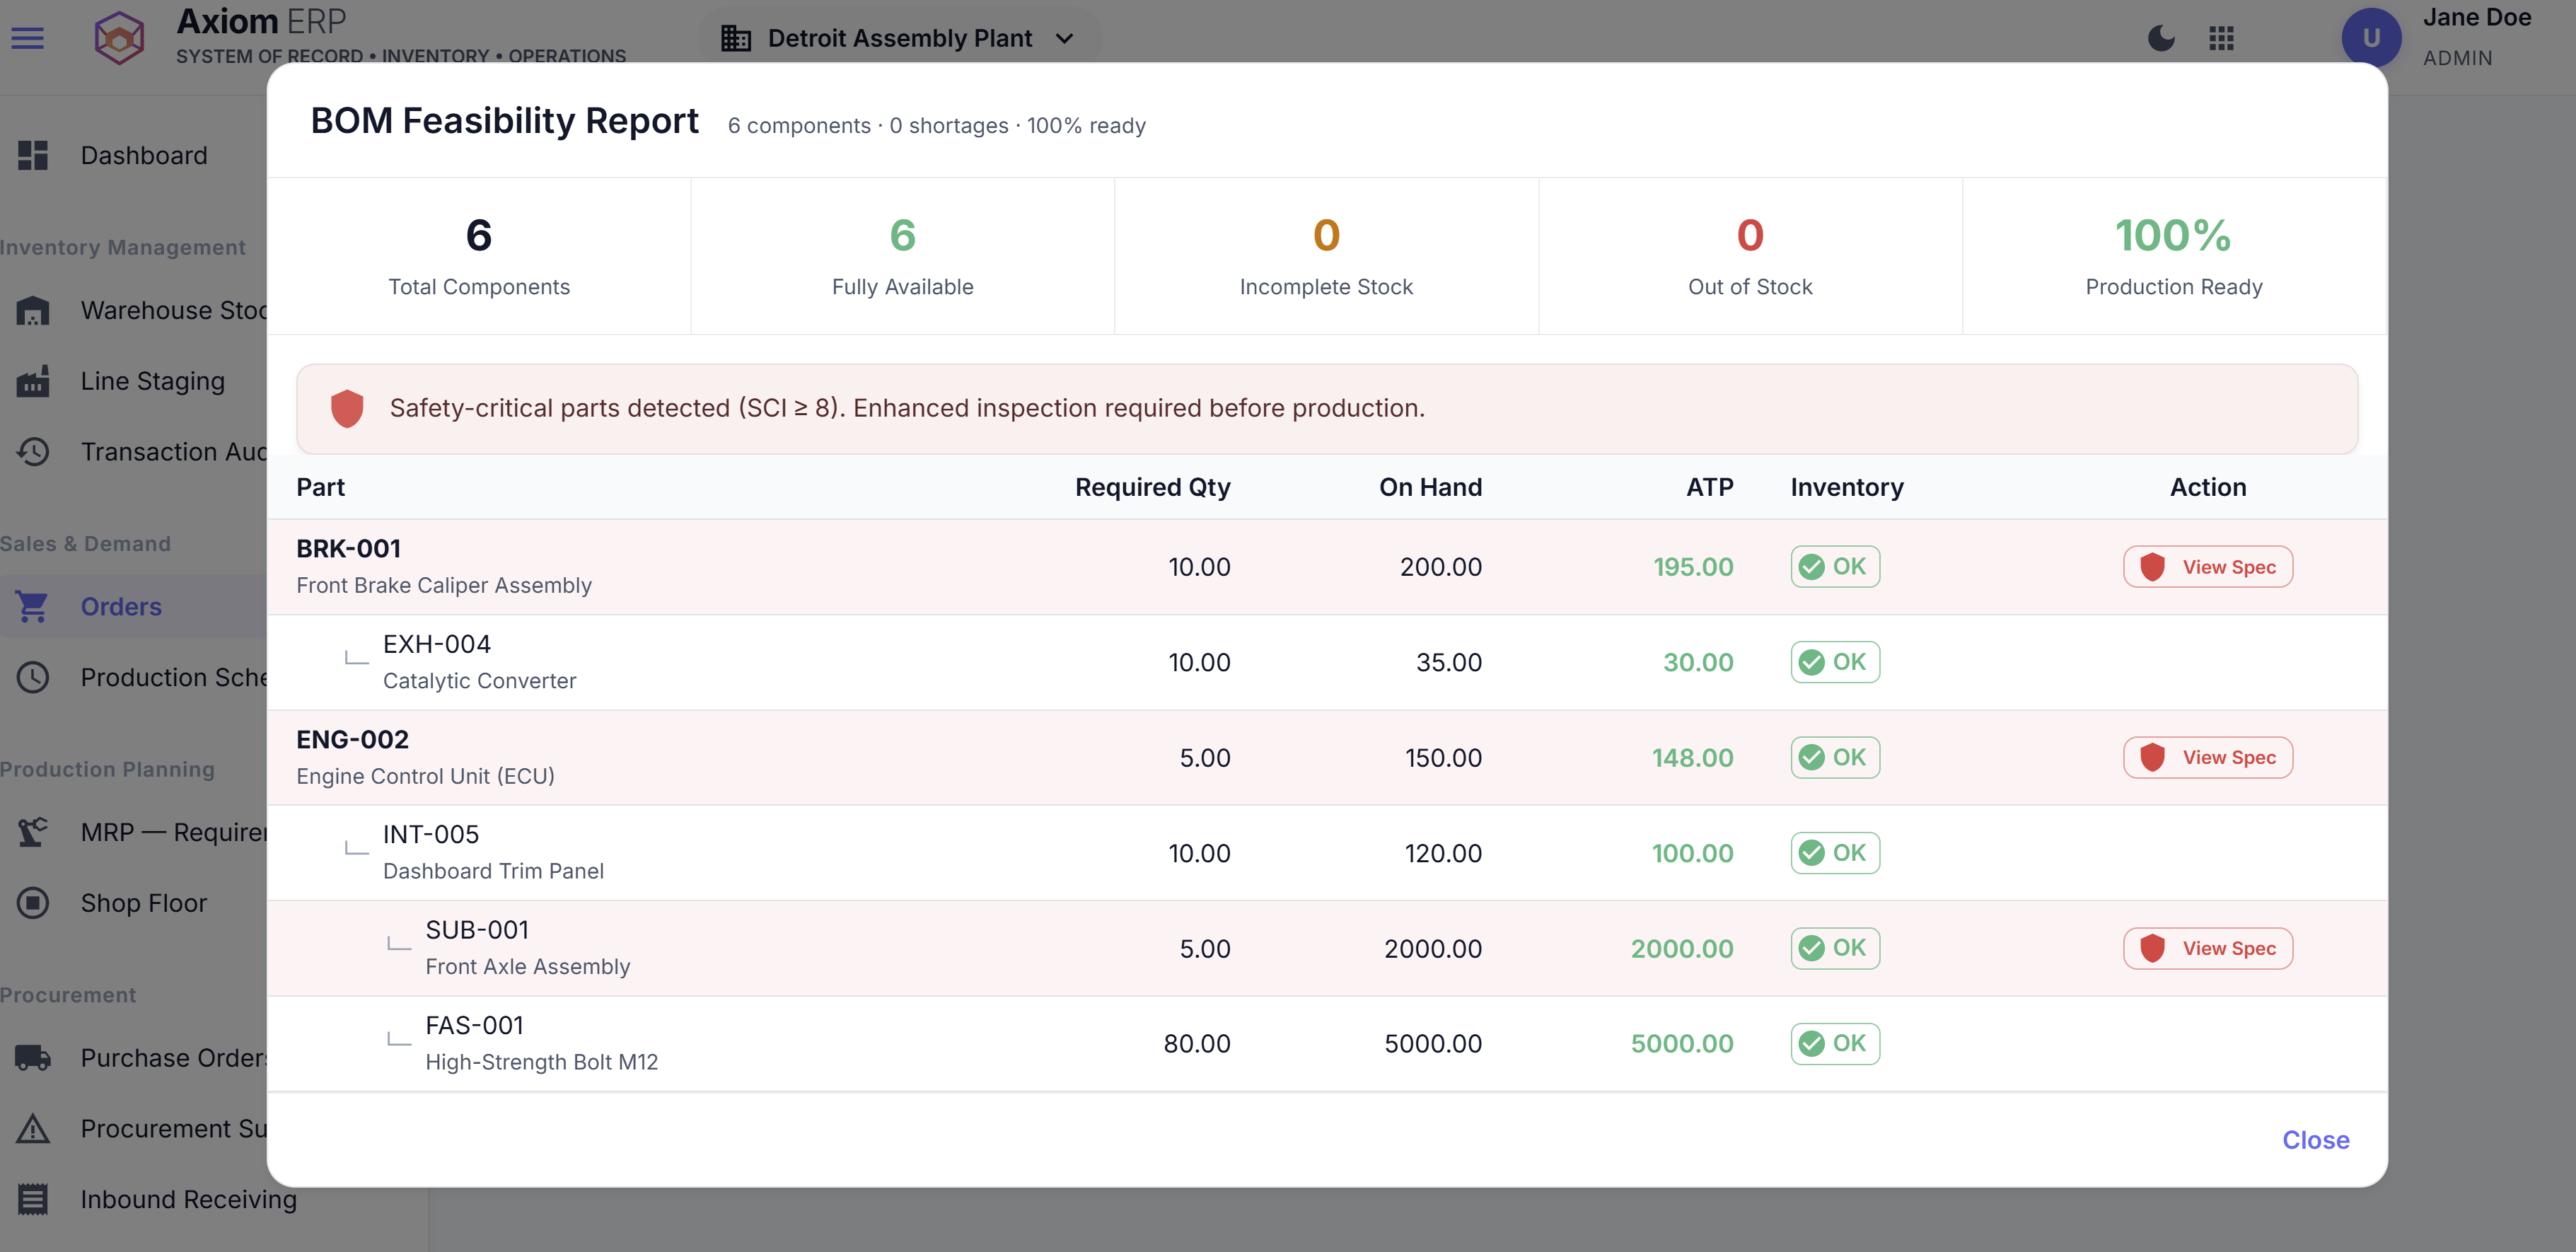Click the Fully Available stat card
The width and height of the screenshot is (2576, 1252).
[x=902, y=256]
